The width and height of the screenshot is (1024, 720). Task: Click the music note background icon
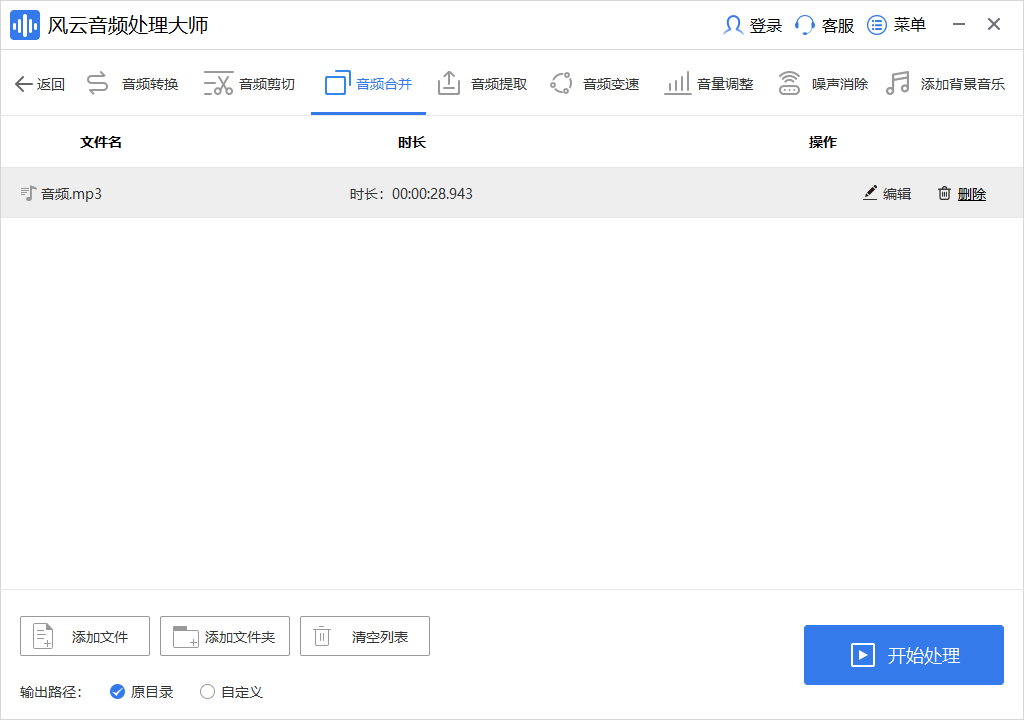pyautogui.click(x=898, y=83)
